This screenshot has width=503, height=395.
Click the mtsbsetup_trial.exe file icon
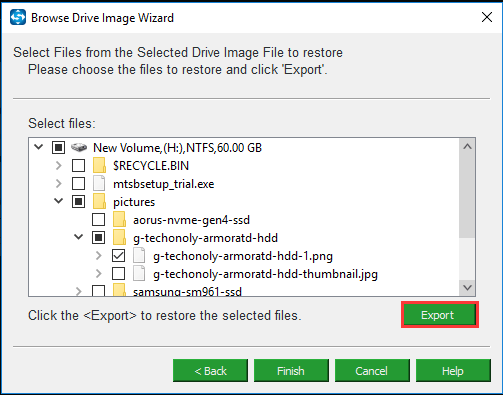[x=99, y=183]
